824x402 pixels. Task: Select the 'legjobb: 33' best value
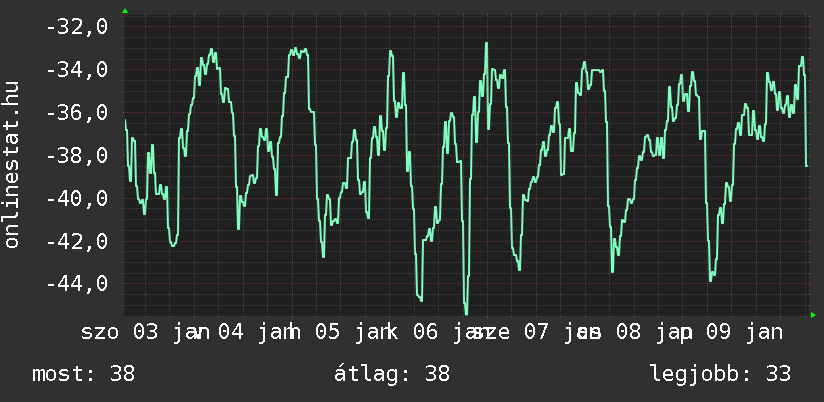[x=720, y=374]
